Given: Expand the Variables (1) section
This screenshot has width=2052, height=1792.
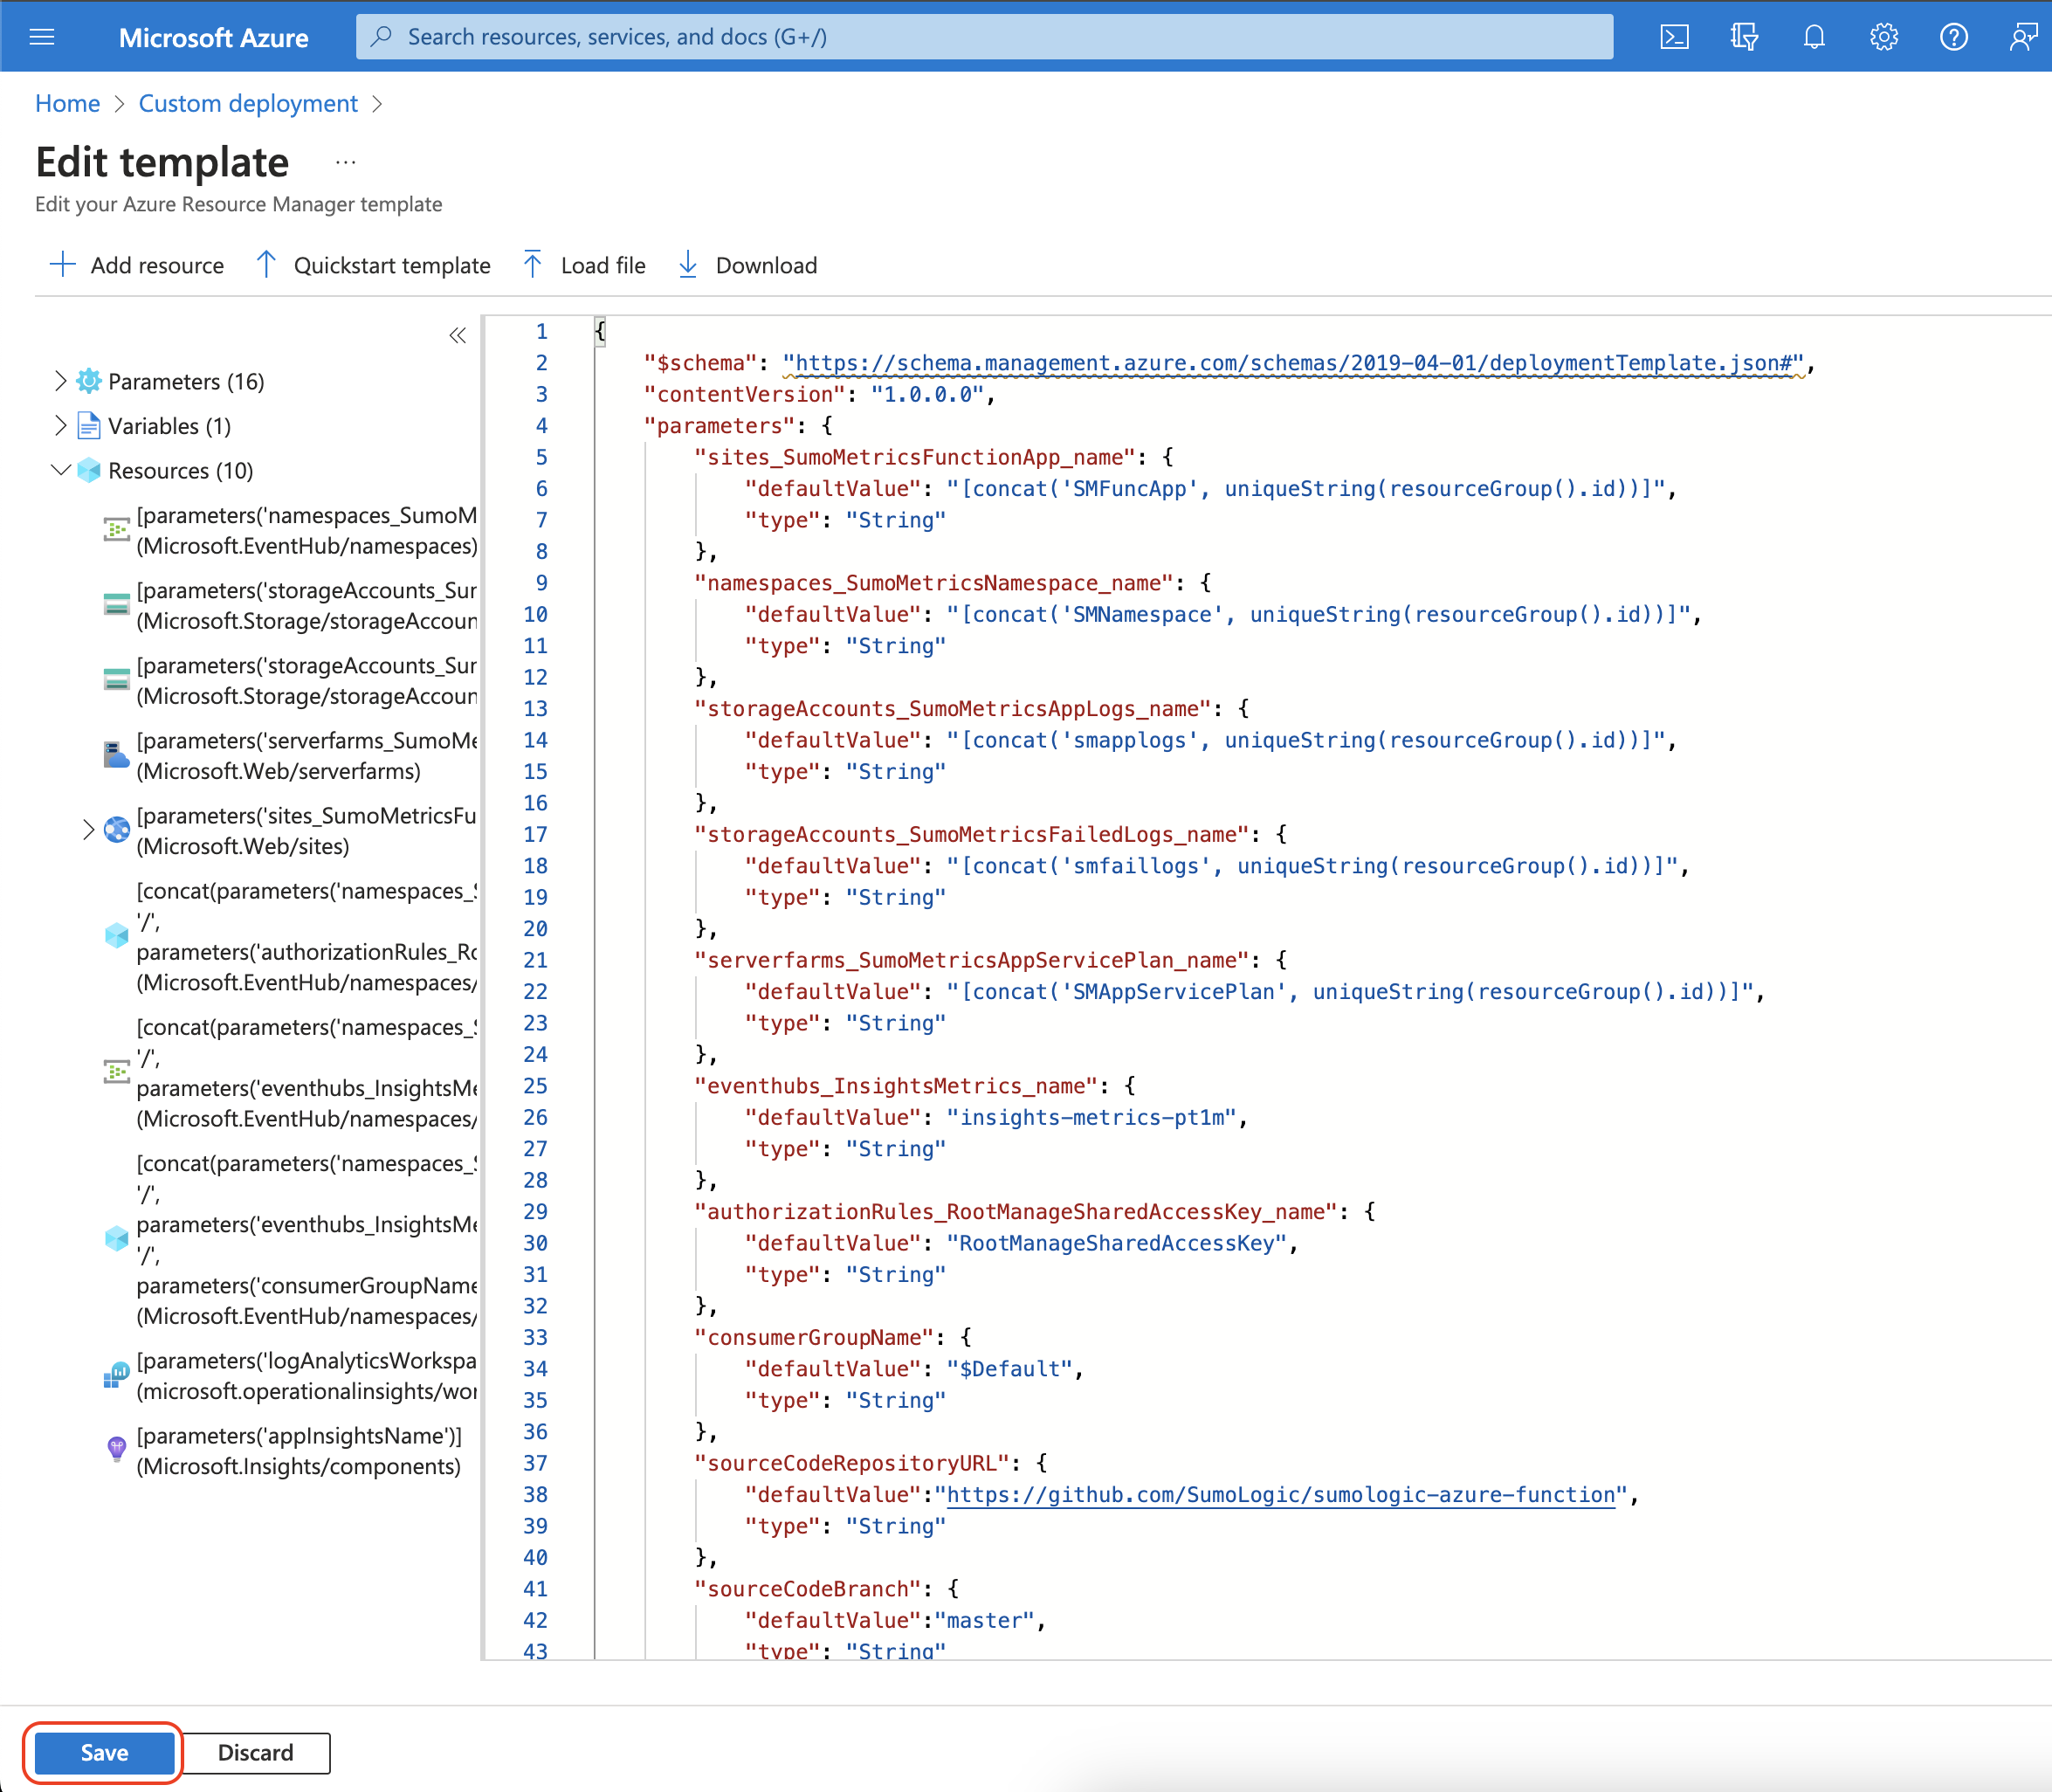Looking at the screenshot, I should (x=60, y=425).
